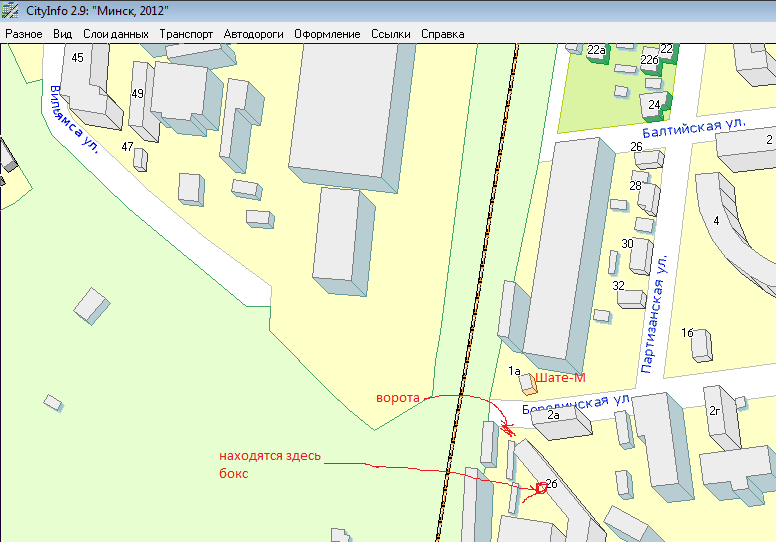Expand the Автодороги menu
Viewport: 776px width, 542px height.
(x=254, y=34)
